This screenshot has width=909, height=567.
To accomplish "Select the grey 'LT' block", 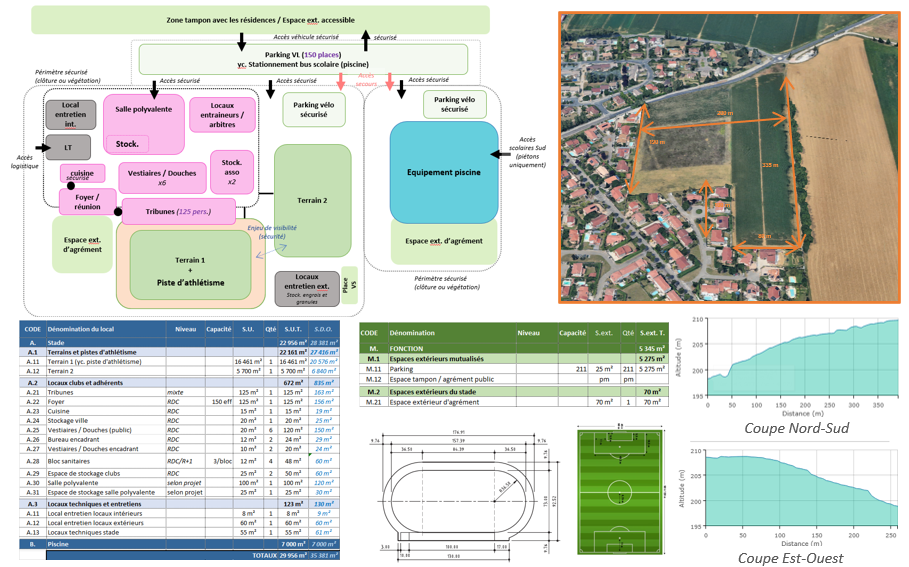I will coord(68,147).
